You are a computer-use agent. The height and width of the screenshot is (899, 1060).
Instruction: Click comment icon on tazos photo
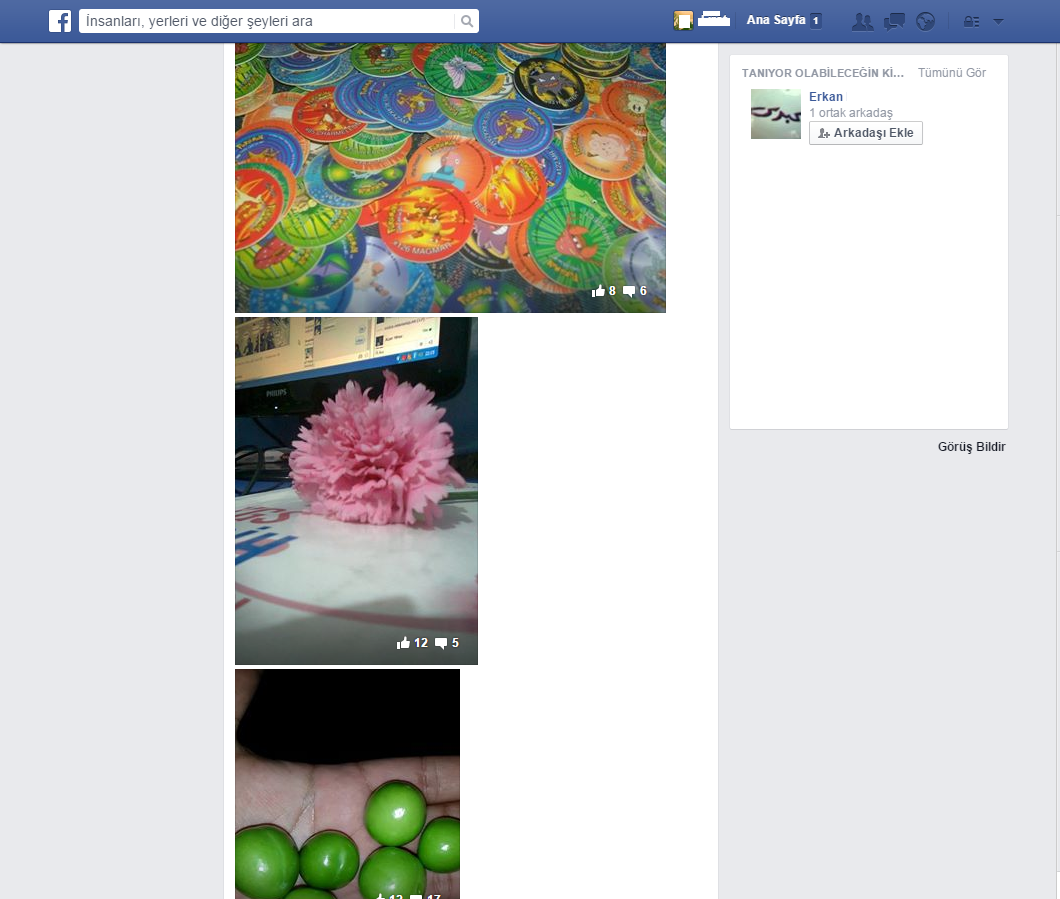pos(629,291)
